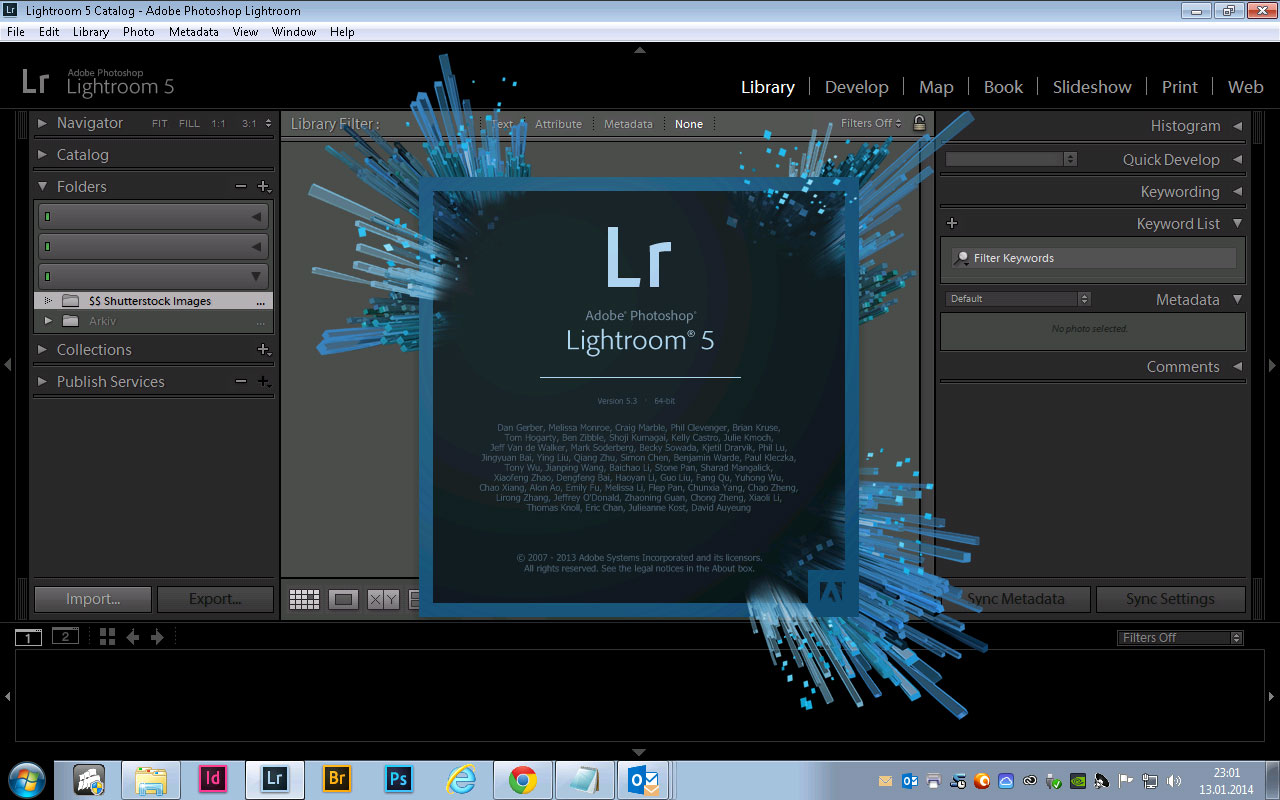Click the Windows Start button
Viewport: 1280px width, 800px height.
pyautogui.click(x=26, y=780)
